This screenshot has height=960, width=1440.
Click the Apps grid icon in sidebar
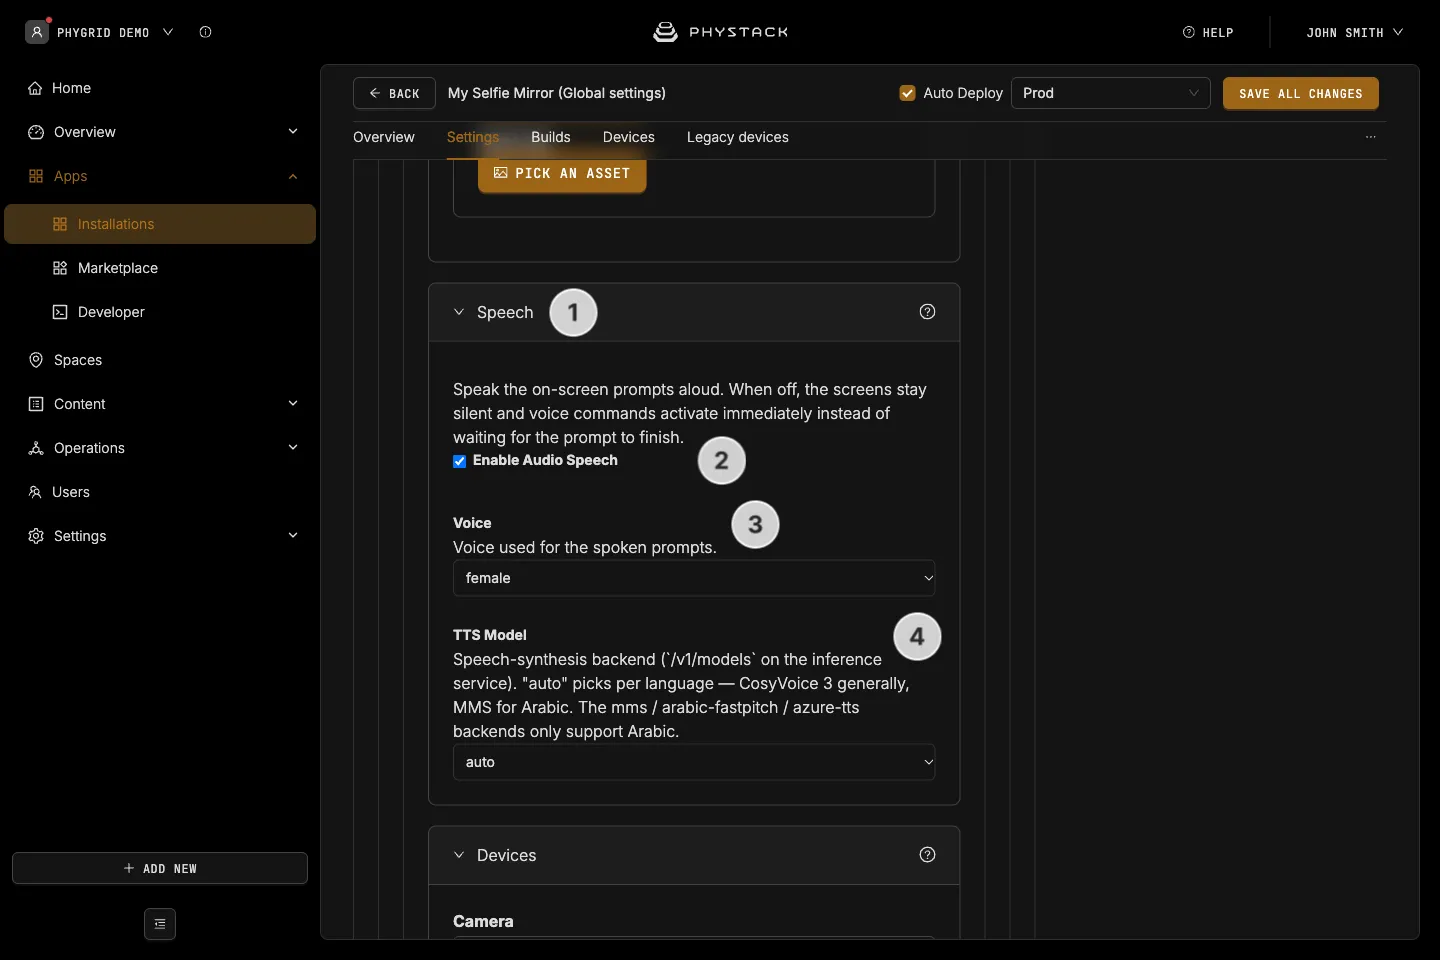36,176
